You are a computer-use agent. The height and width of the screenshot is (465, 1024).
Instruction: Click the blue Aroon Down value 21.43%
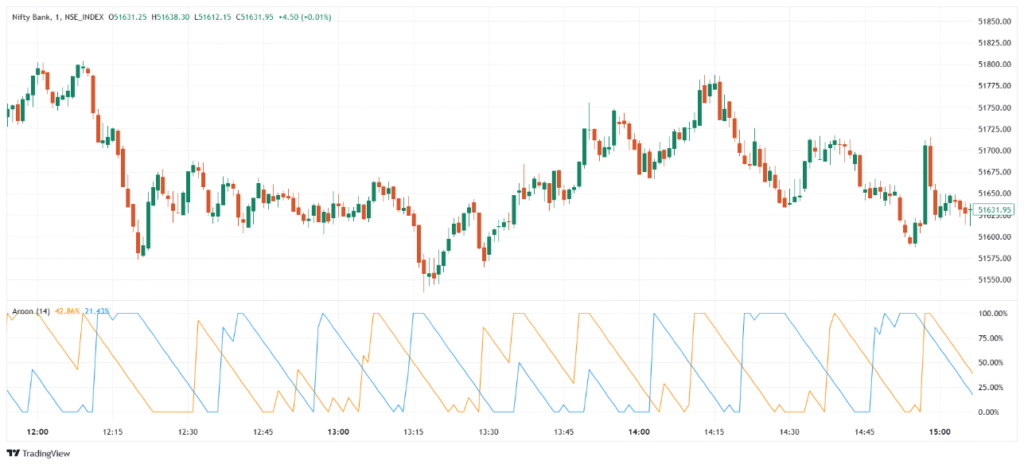(x=98, y=311)
